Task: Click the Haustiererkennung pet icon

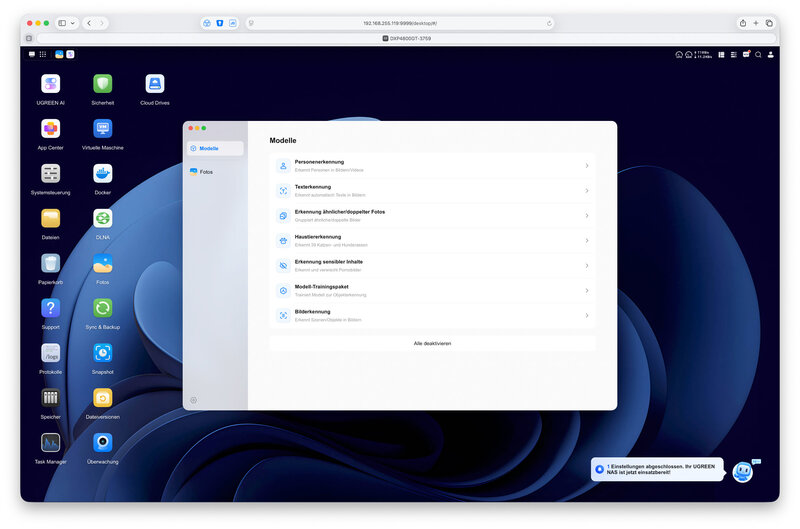Action: point(283,241)
